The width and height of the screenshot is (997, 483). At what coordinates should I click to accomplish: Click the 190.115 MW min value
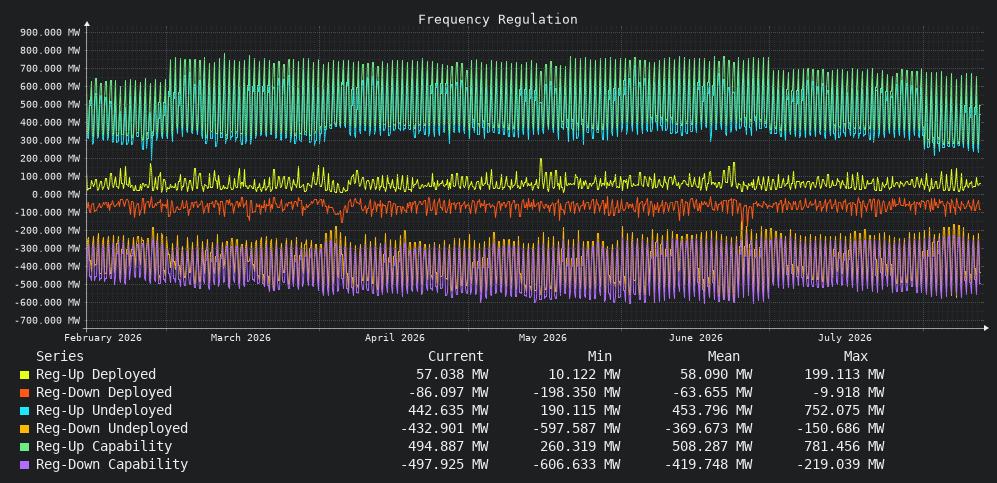pyautogui.click(x=580, y=411)
